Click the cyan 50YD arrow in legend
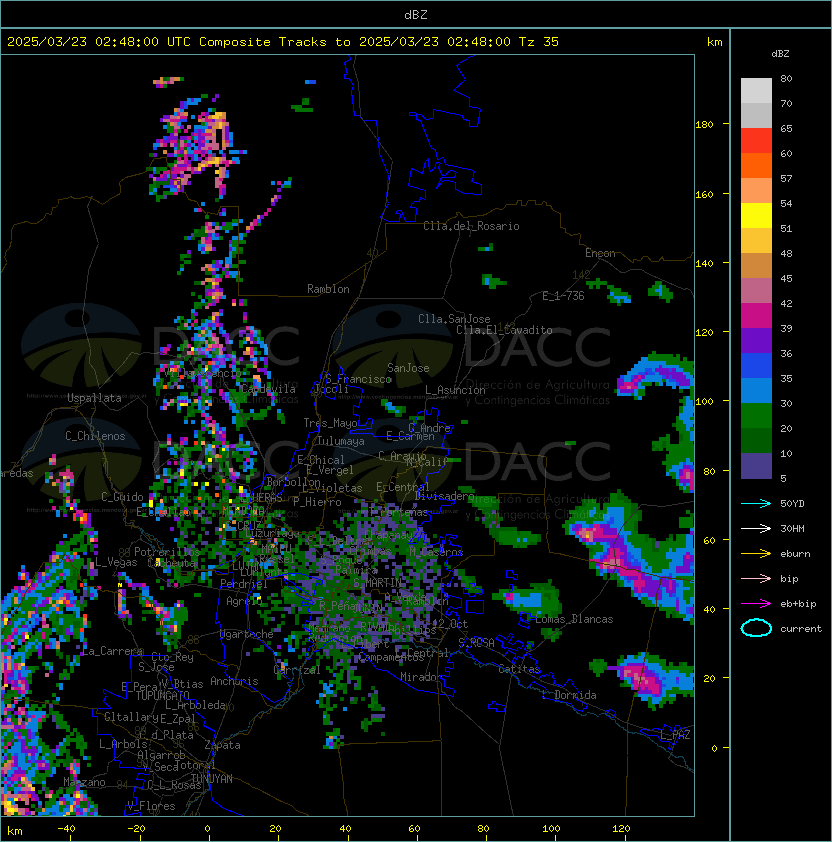The image size is (832, 842). click(x=756, y=503)
